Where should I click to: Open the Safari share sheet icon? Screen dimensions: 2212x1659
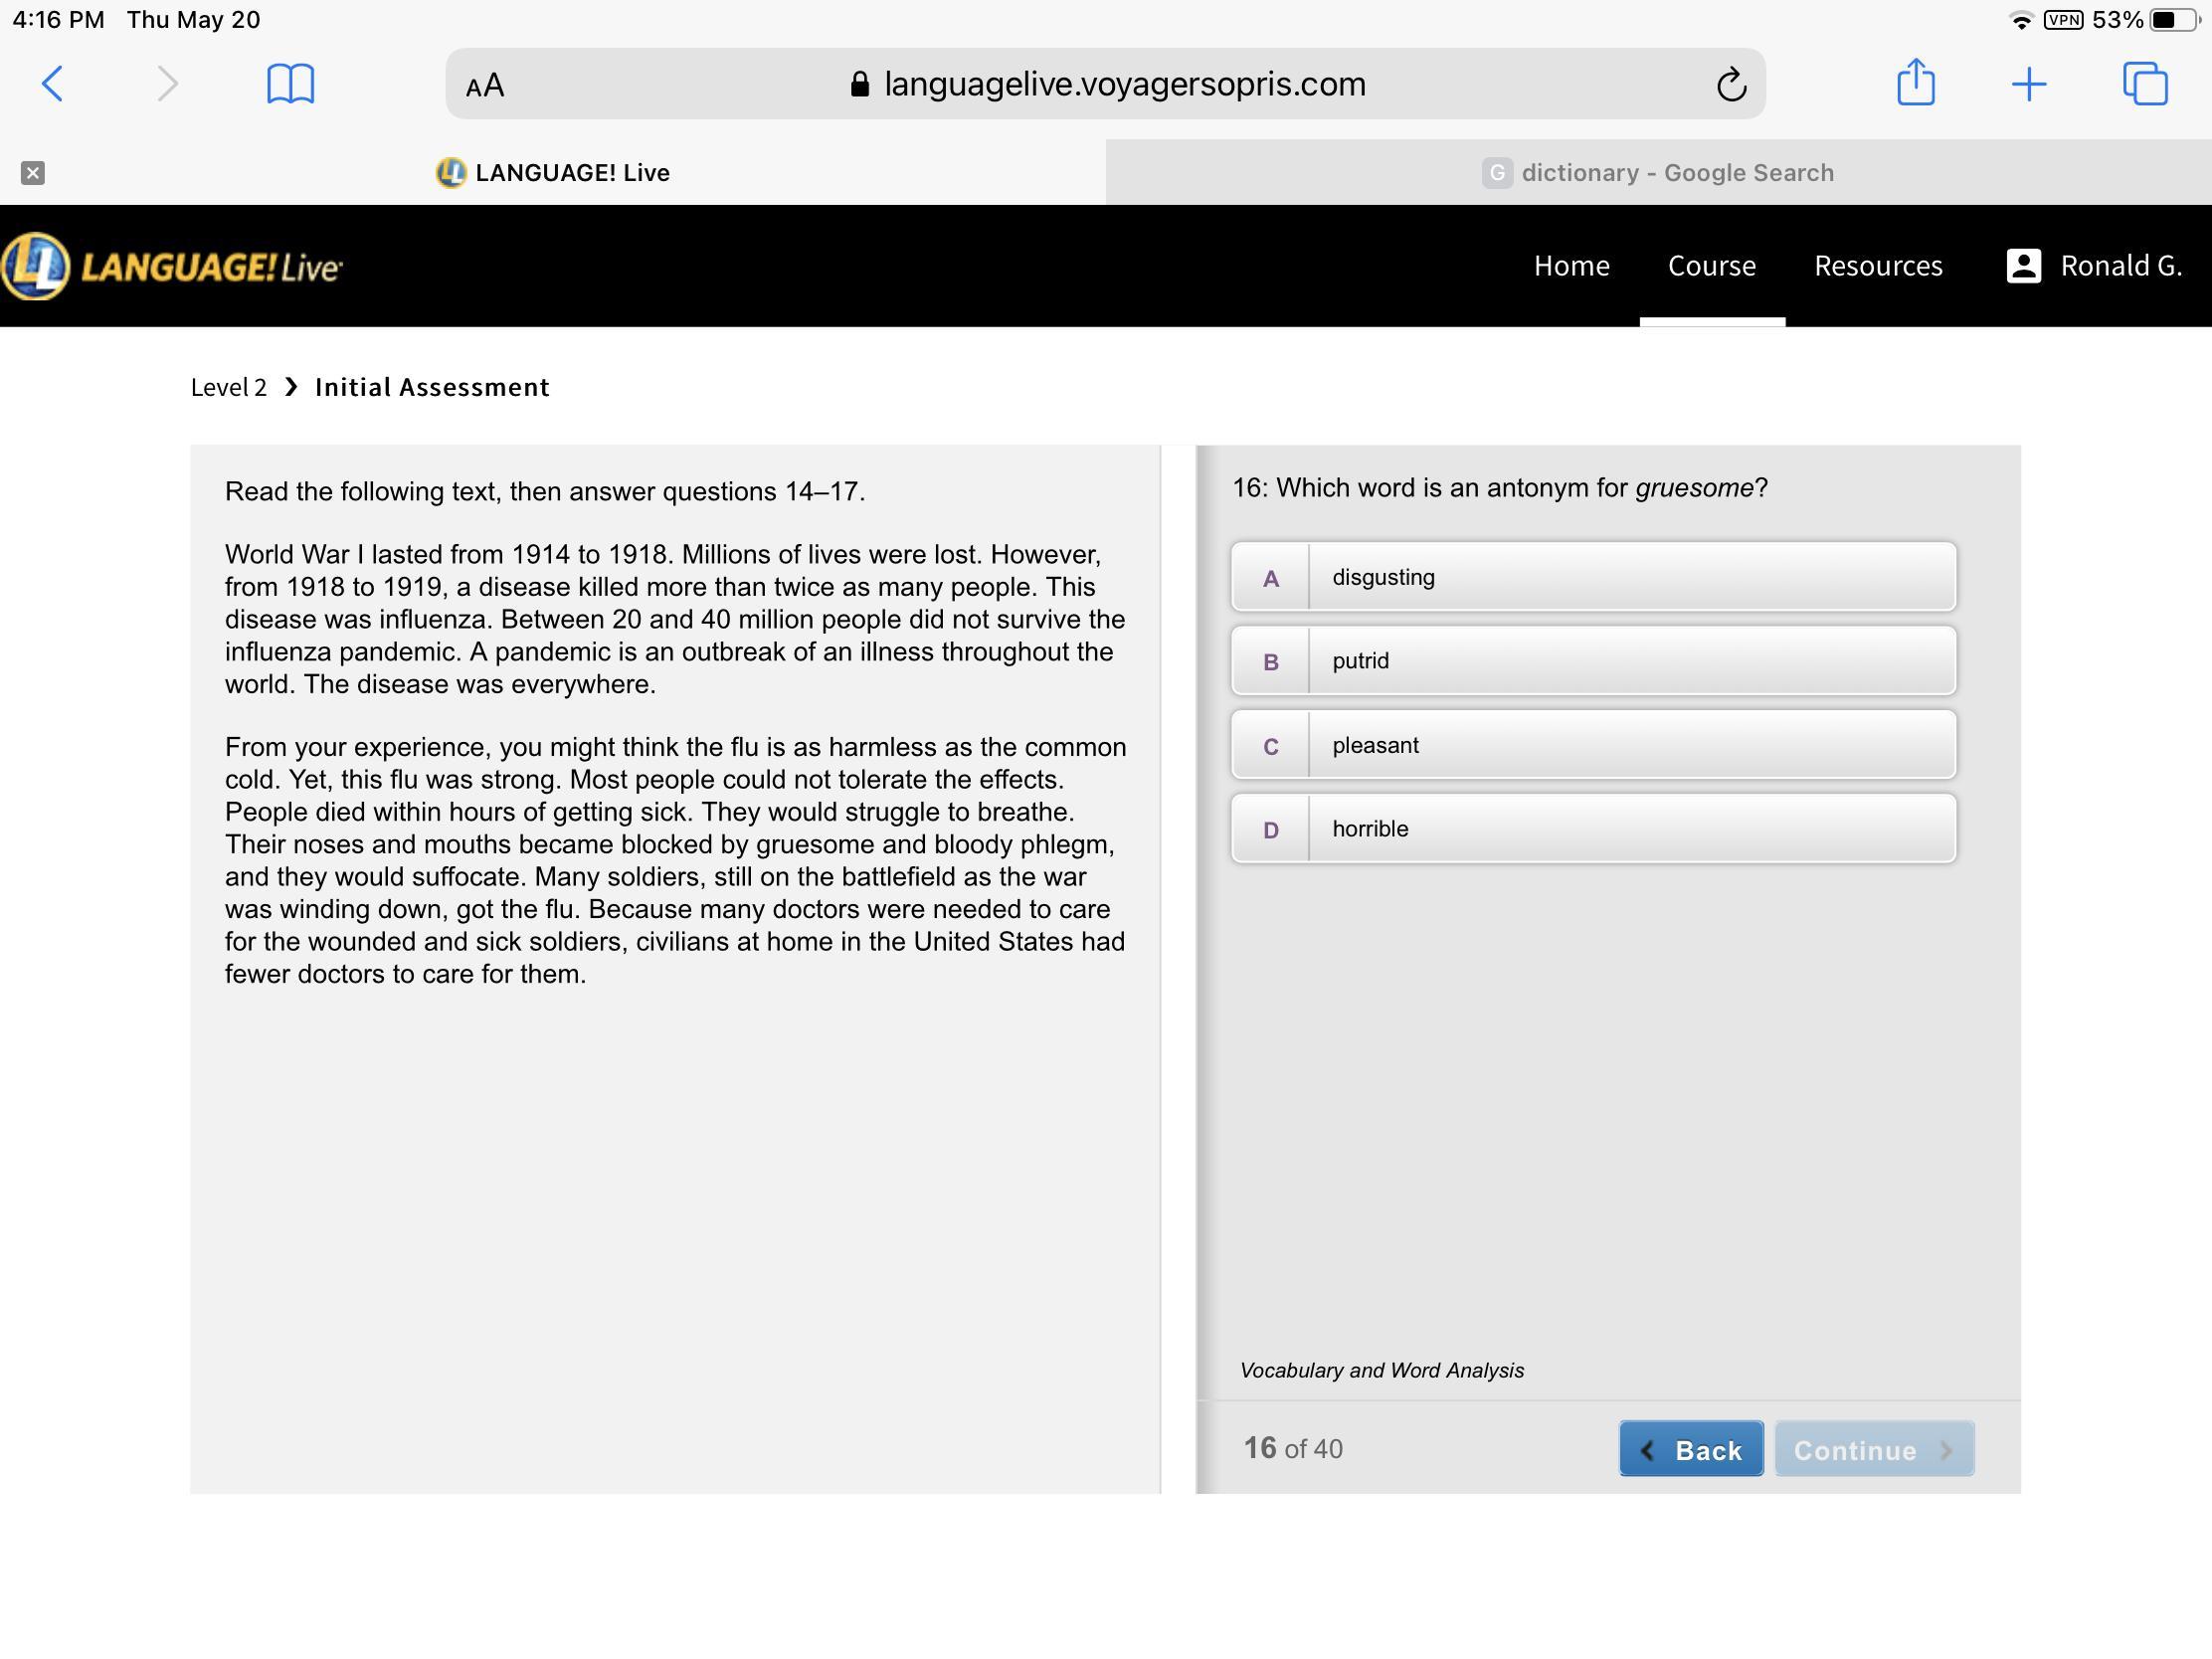(x=1915, y=83)
